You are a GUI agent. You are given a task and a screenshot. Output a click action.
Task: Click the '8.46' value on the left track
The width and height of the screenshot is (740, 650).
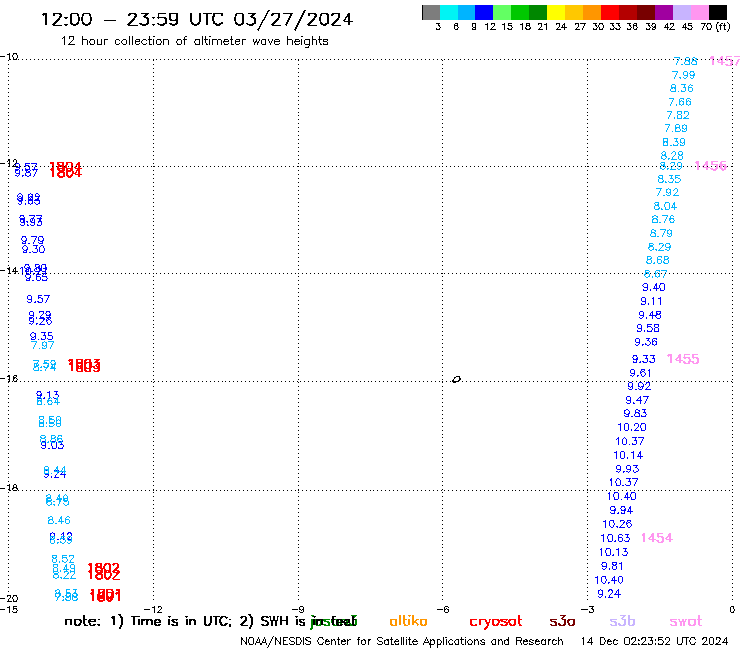59,520
